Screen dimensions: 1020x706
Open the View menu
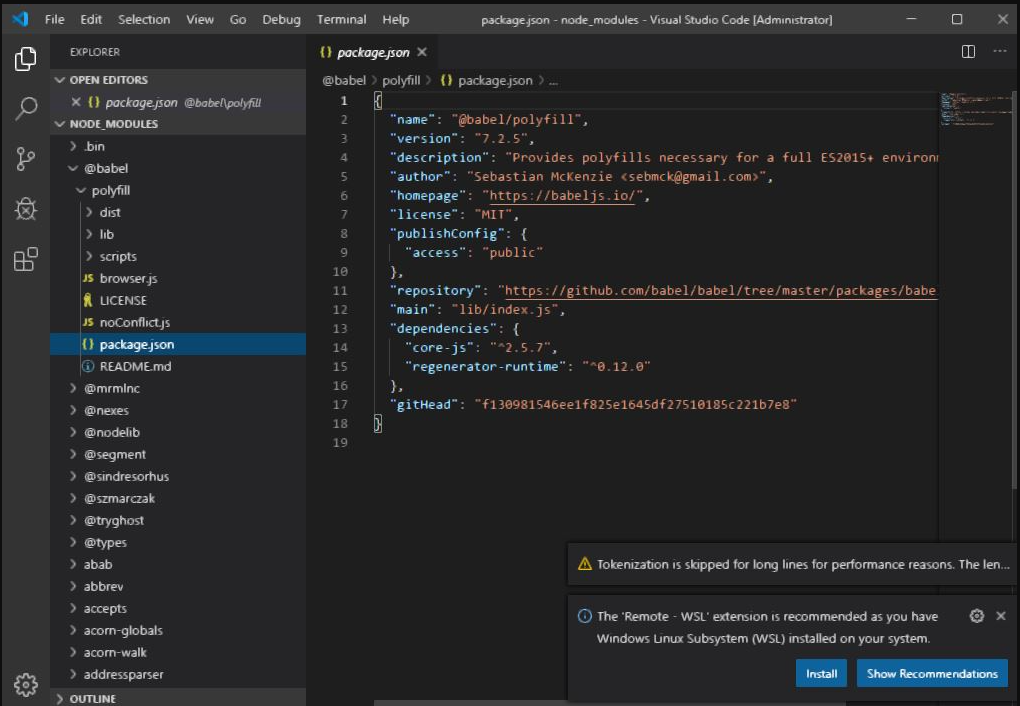200,20
